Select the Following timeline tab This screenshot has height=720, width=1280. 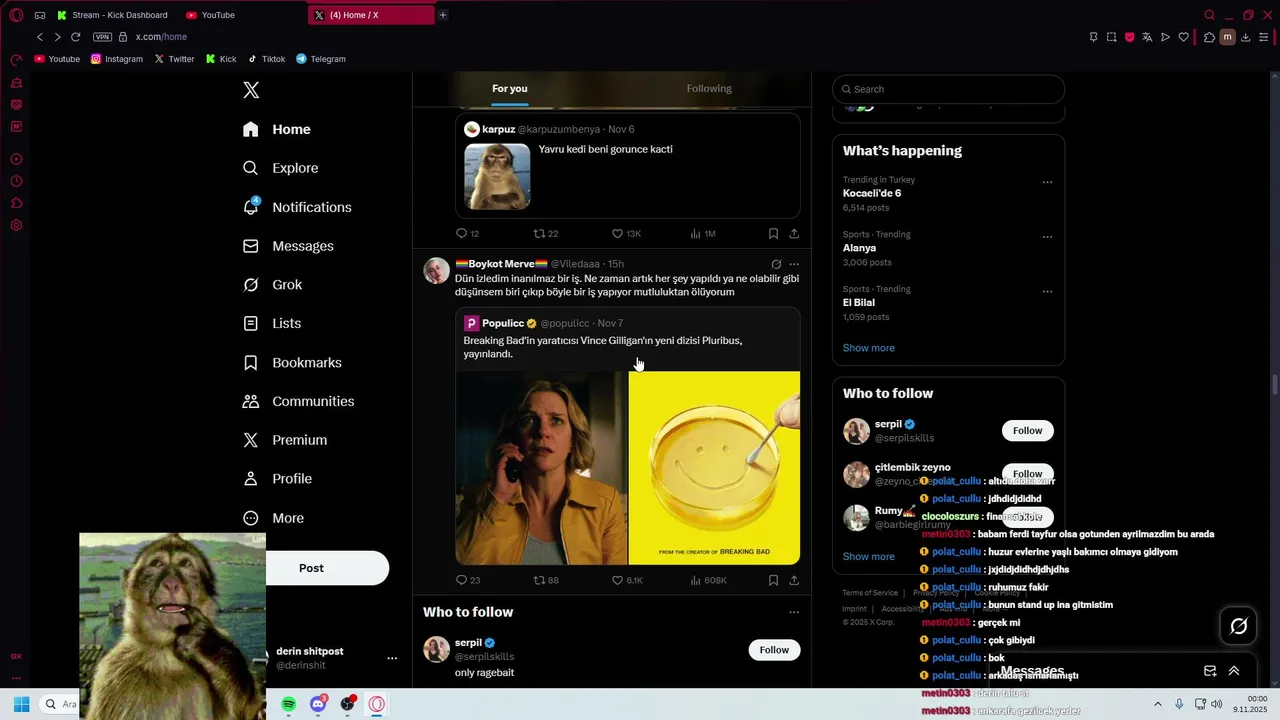[709, 89]
